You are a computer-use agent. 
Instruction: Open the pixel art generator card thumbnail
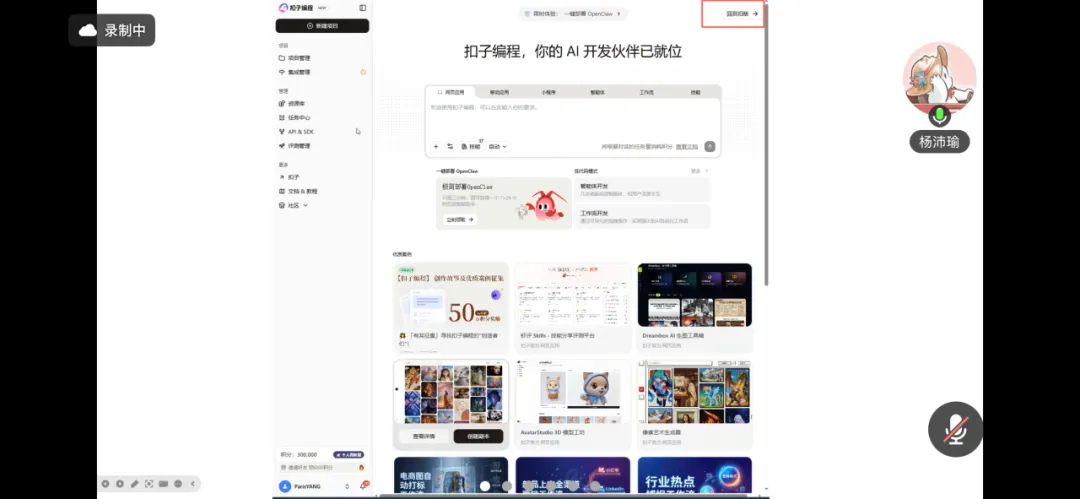(695, 392)
